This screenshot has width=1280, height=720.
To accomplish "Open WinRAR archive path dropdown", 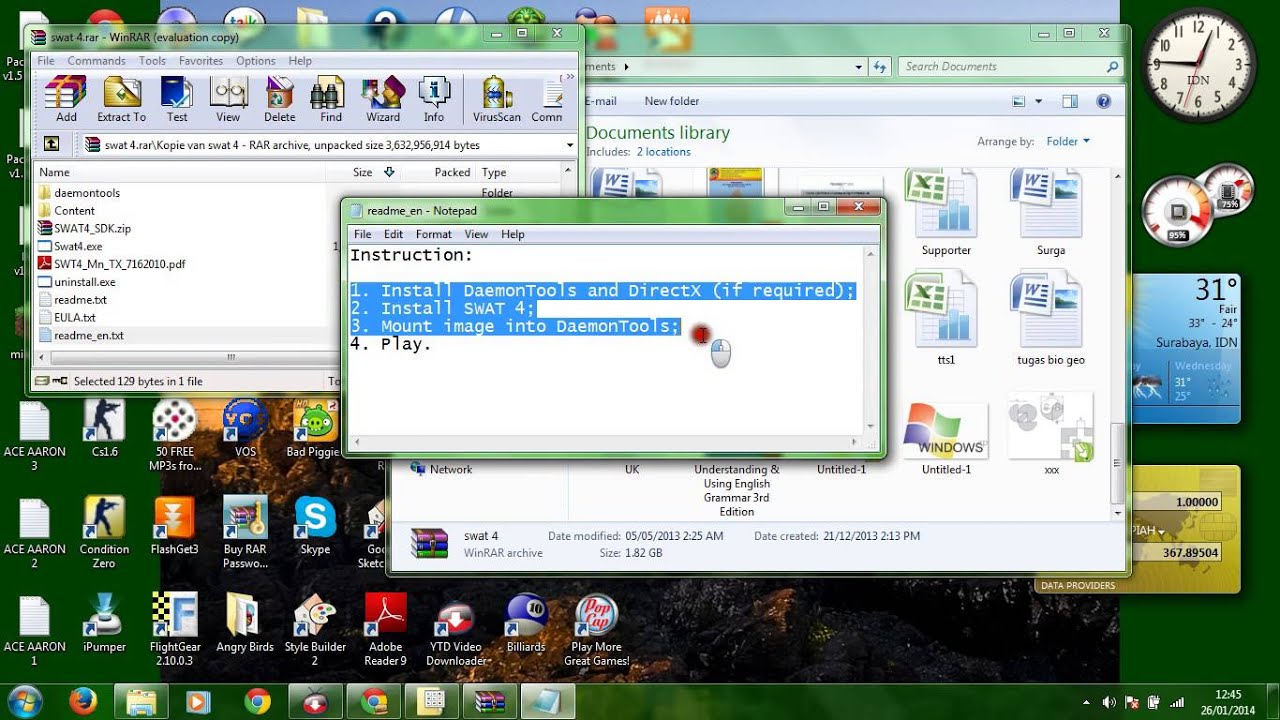I will coord(570,145).
